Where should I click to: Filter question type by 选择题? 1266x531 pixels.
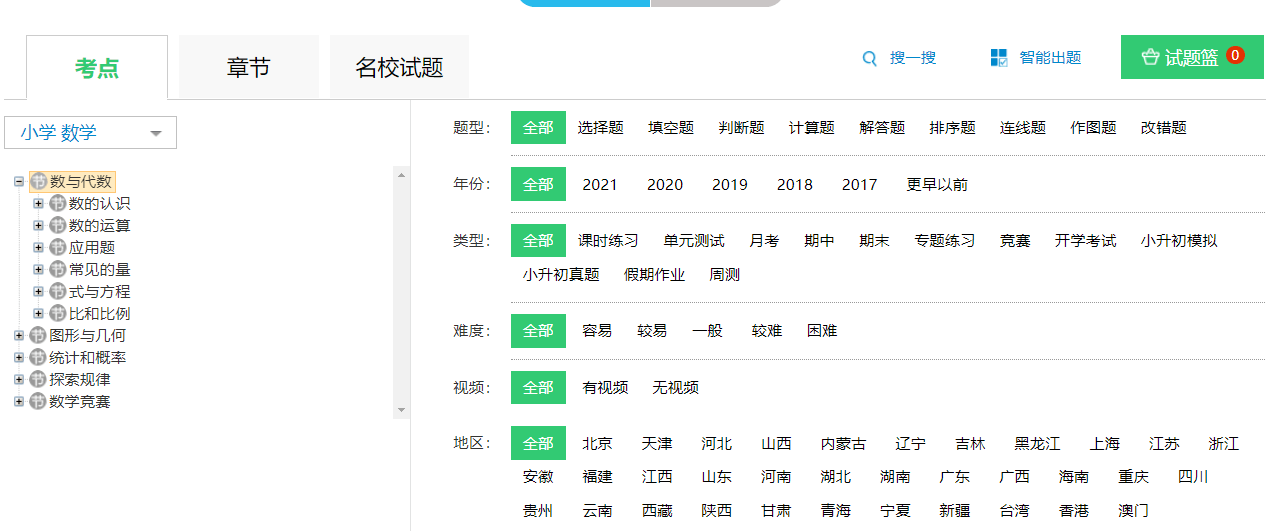600,128
